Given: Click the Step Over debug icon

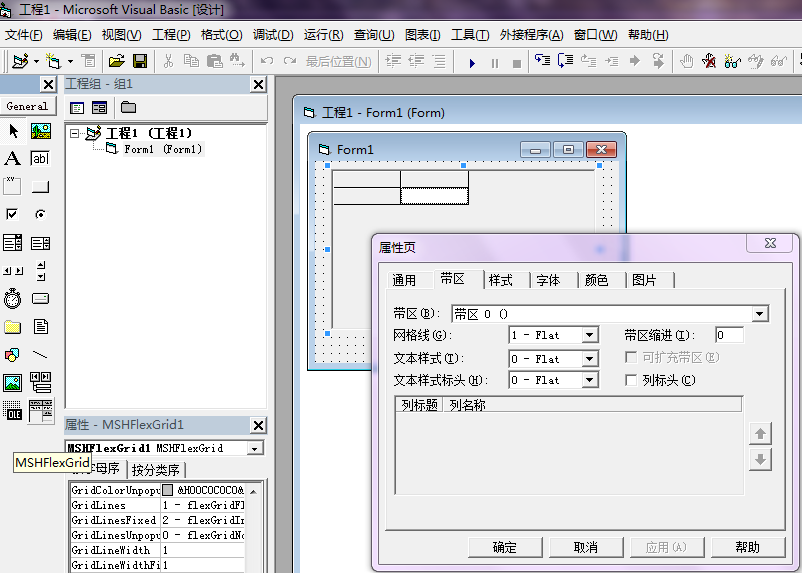Looking at the screenshot, I should 565,61.
